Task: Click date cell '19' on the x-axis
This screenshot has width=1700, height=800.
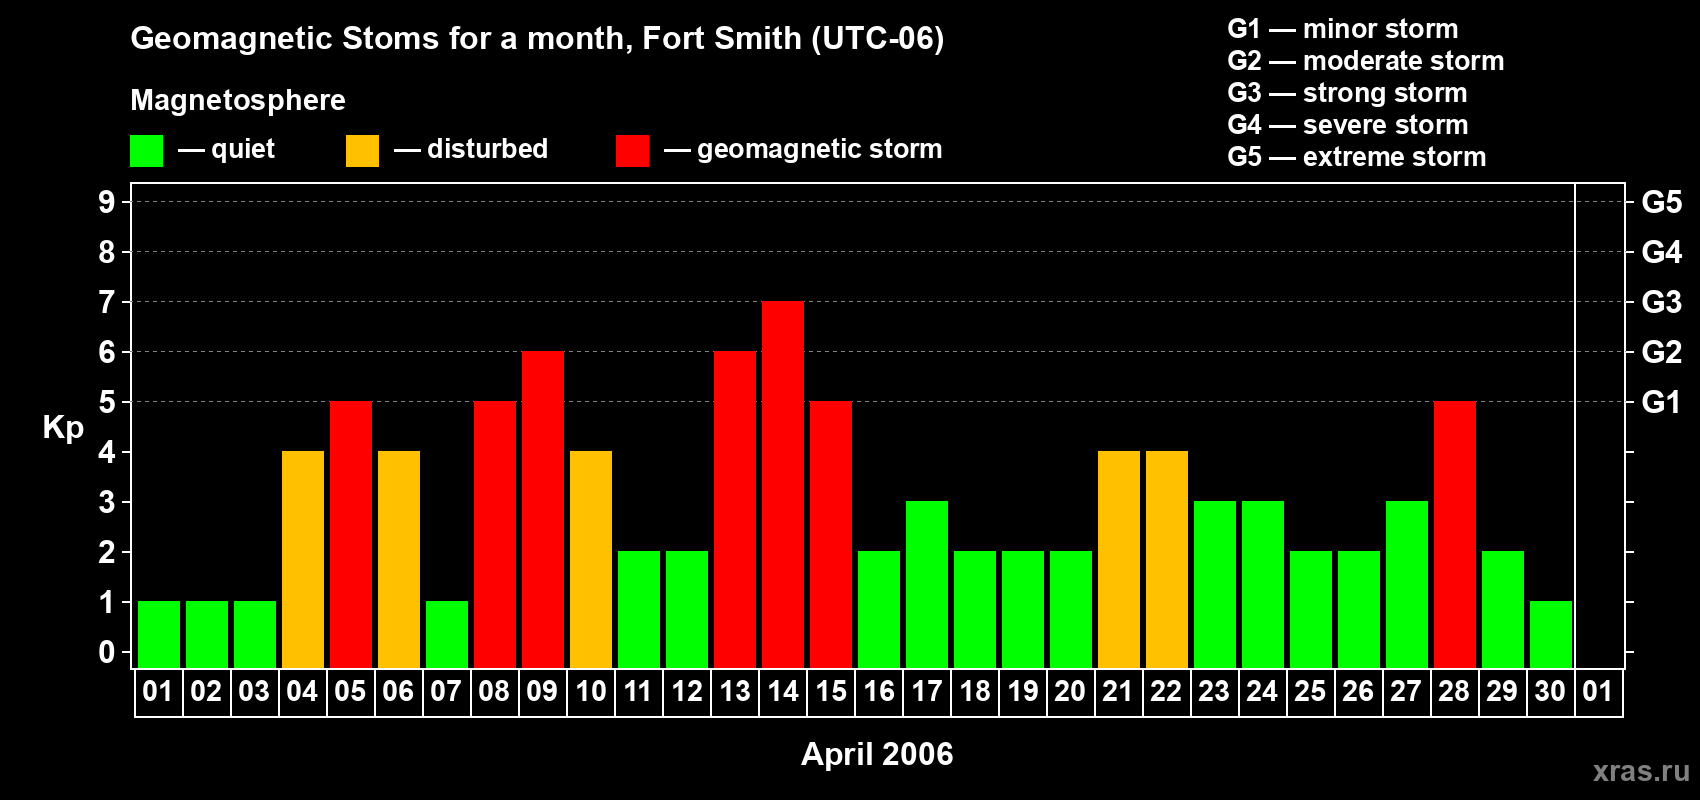Action: coord(1023,692)
